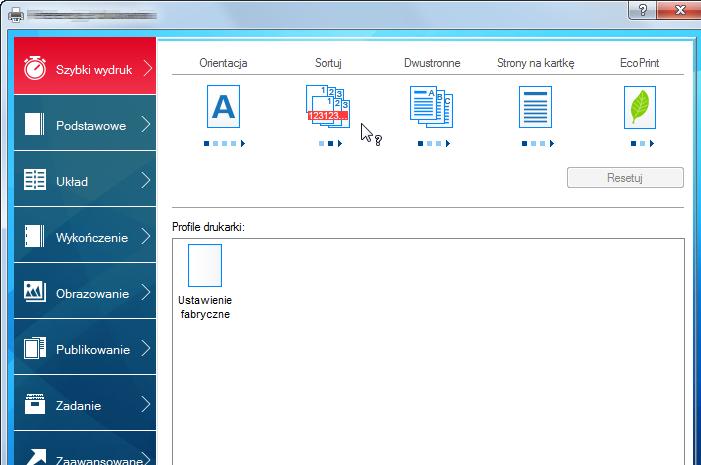Click the stopwatch icon of Szybki wydruk
This screenshot has width=701, height=465.
[x=35, y=68]
